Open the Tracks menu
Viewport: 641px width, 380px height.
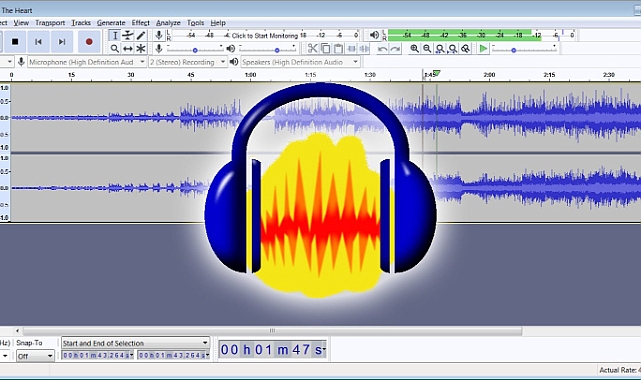point(81,23)
